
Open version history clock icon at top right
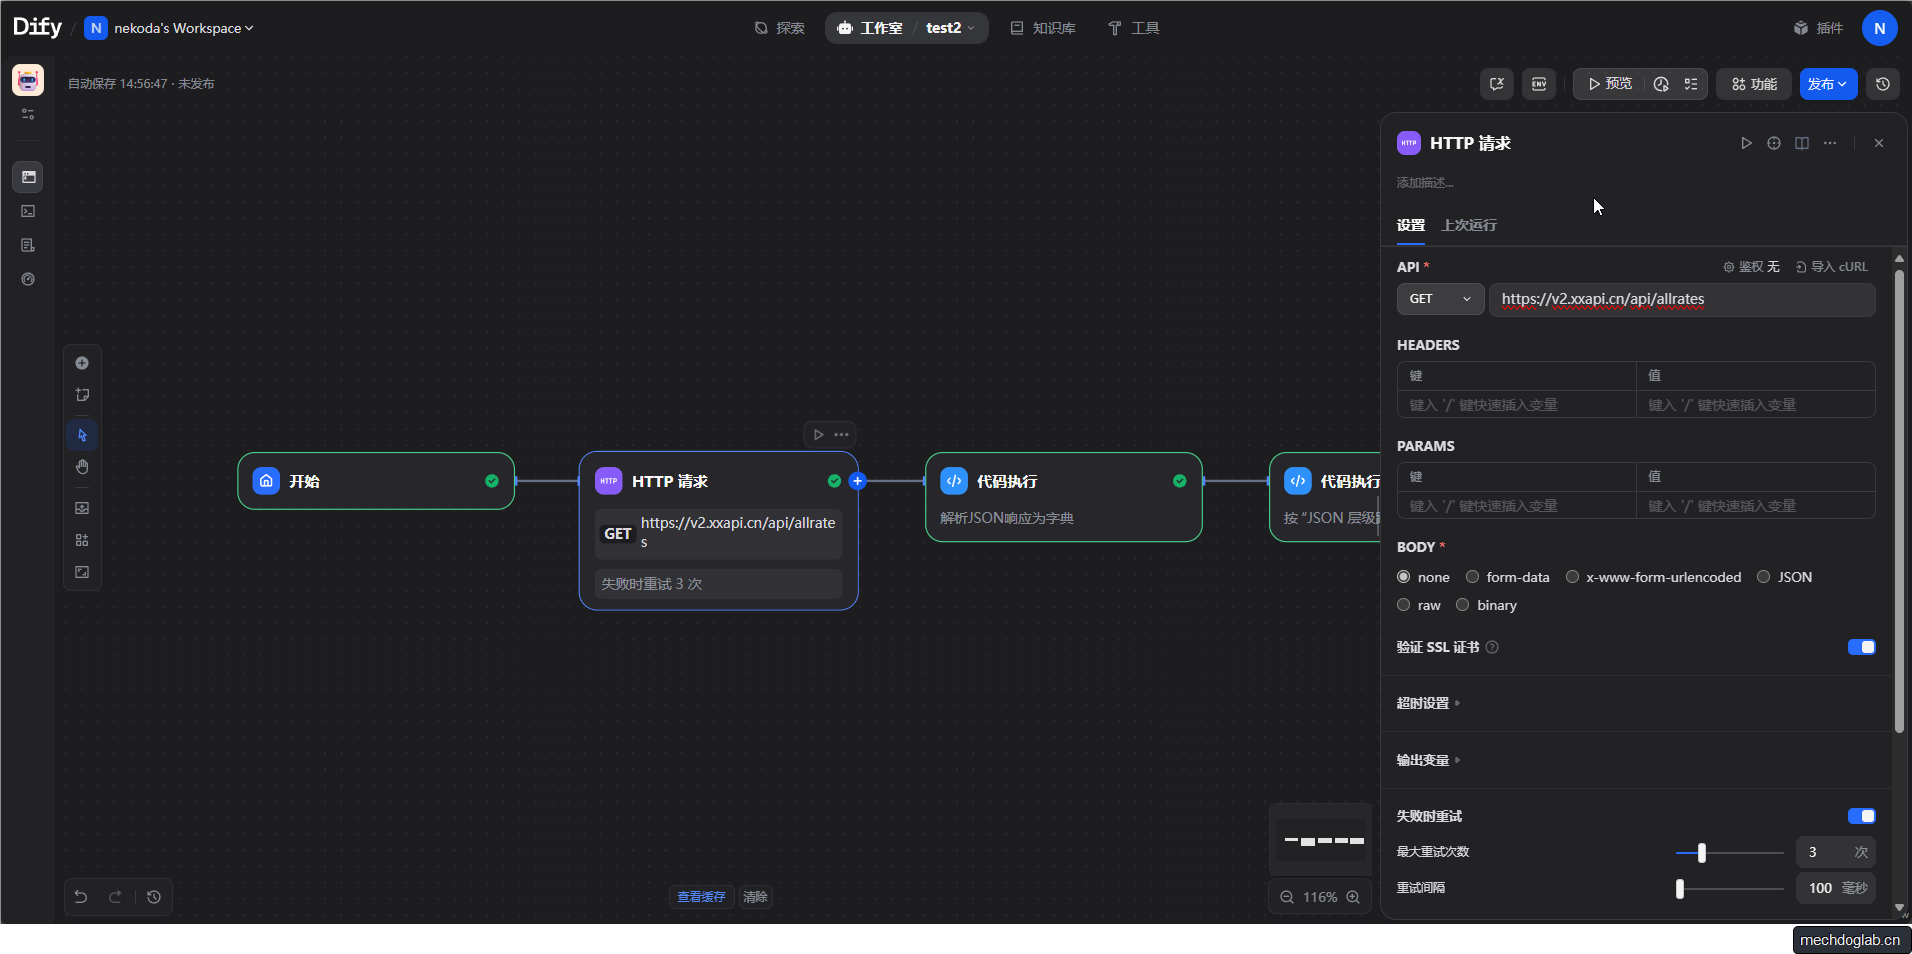pos(1883,84)
